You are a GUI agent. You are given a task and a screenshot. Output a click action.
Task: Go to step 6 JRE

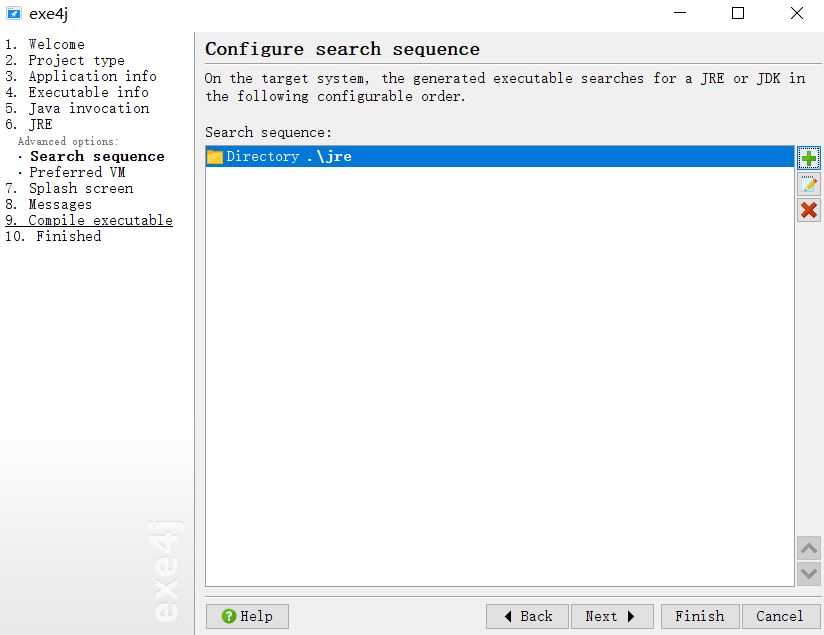pyautogui.click(x=29, y=125)
